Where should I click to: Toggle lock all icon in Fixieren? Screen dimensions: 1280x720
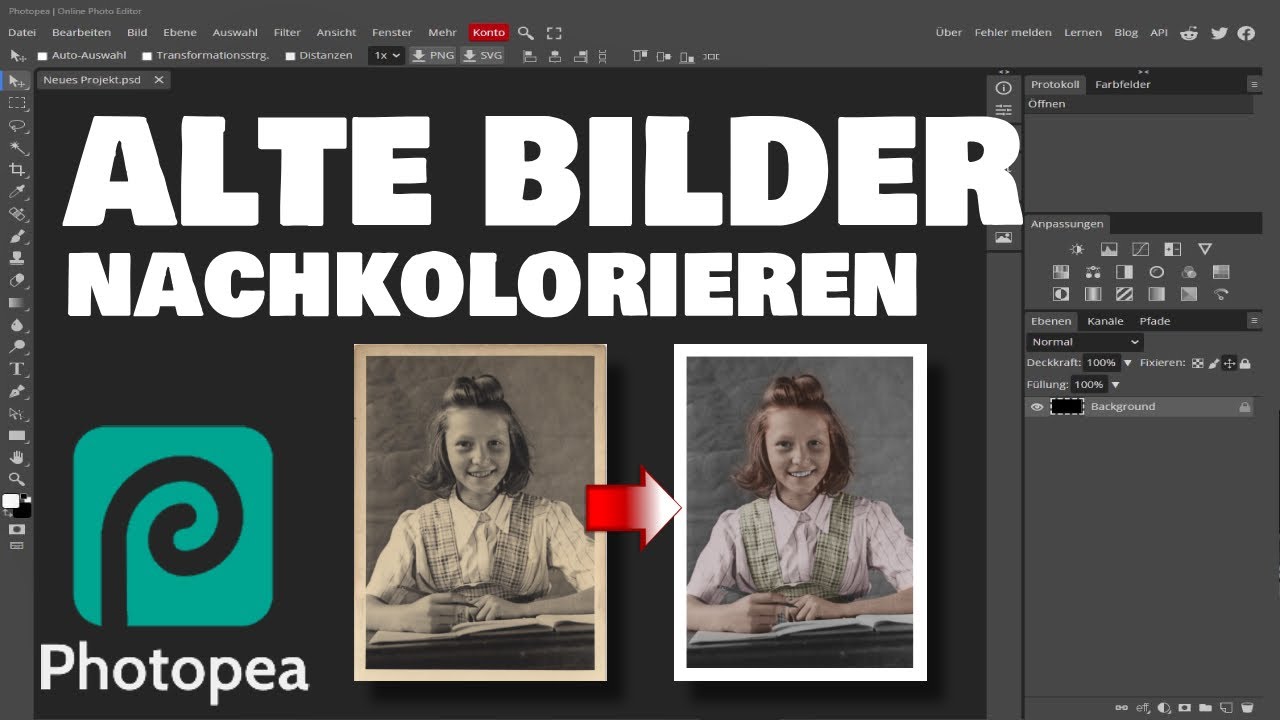[x=1245, y=363]
